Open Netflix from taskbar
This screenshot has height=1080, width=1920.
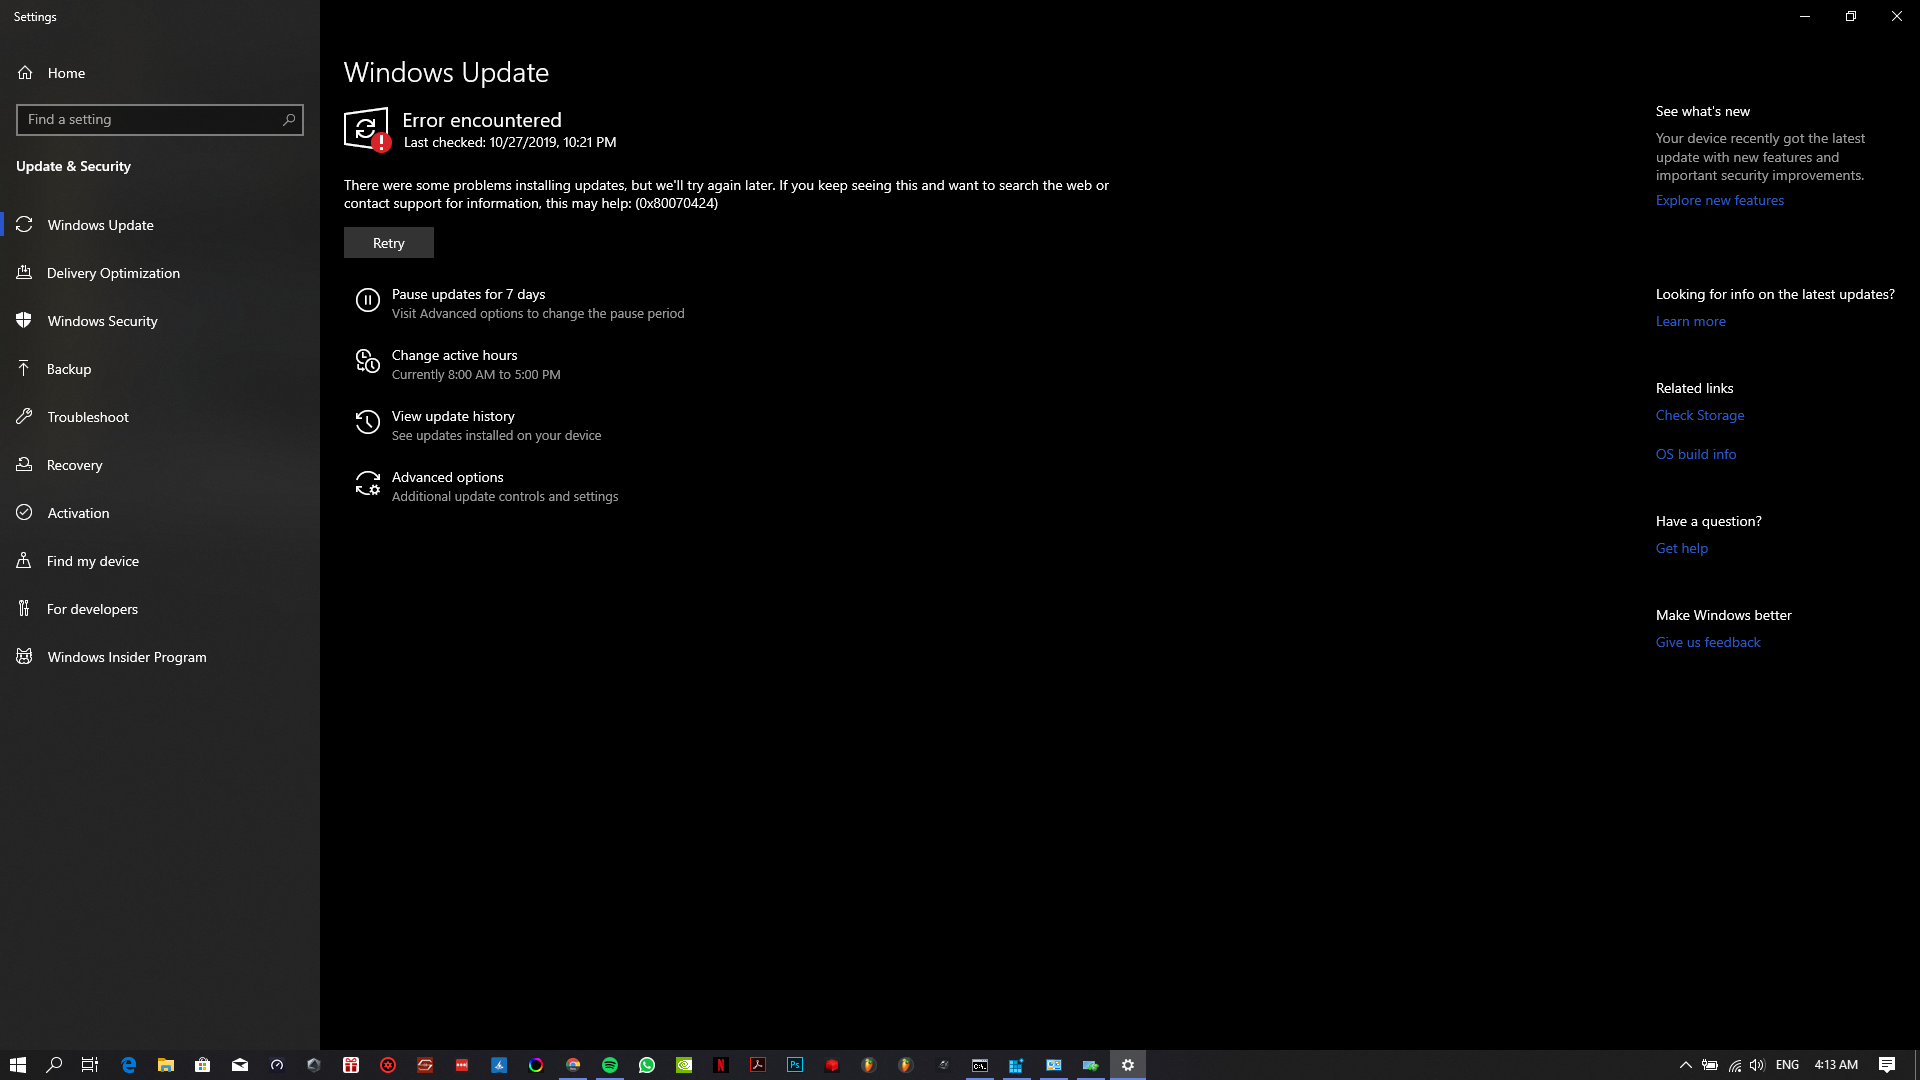point(721,1065)
